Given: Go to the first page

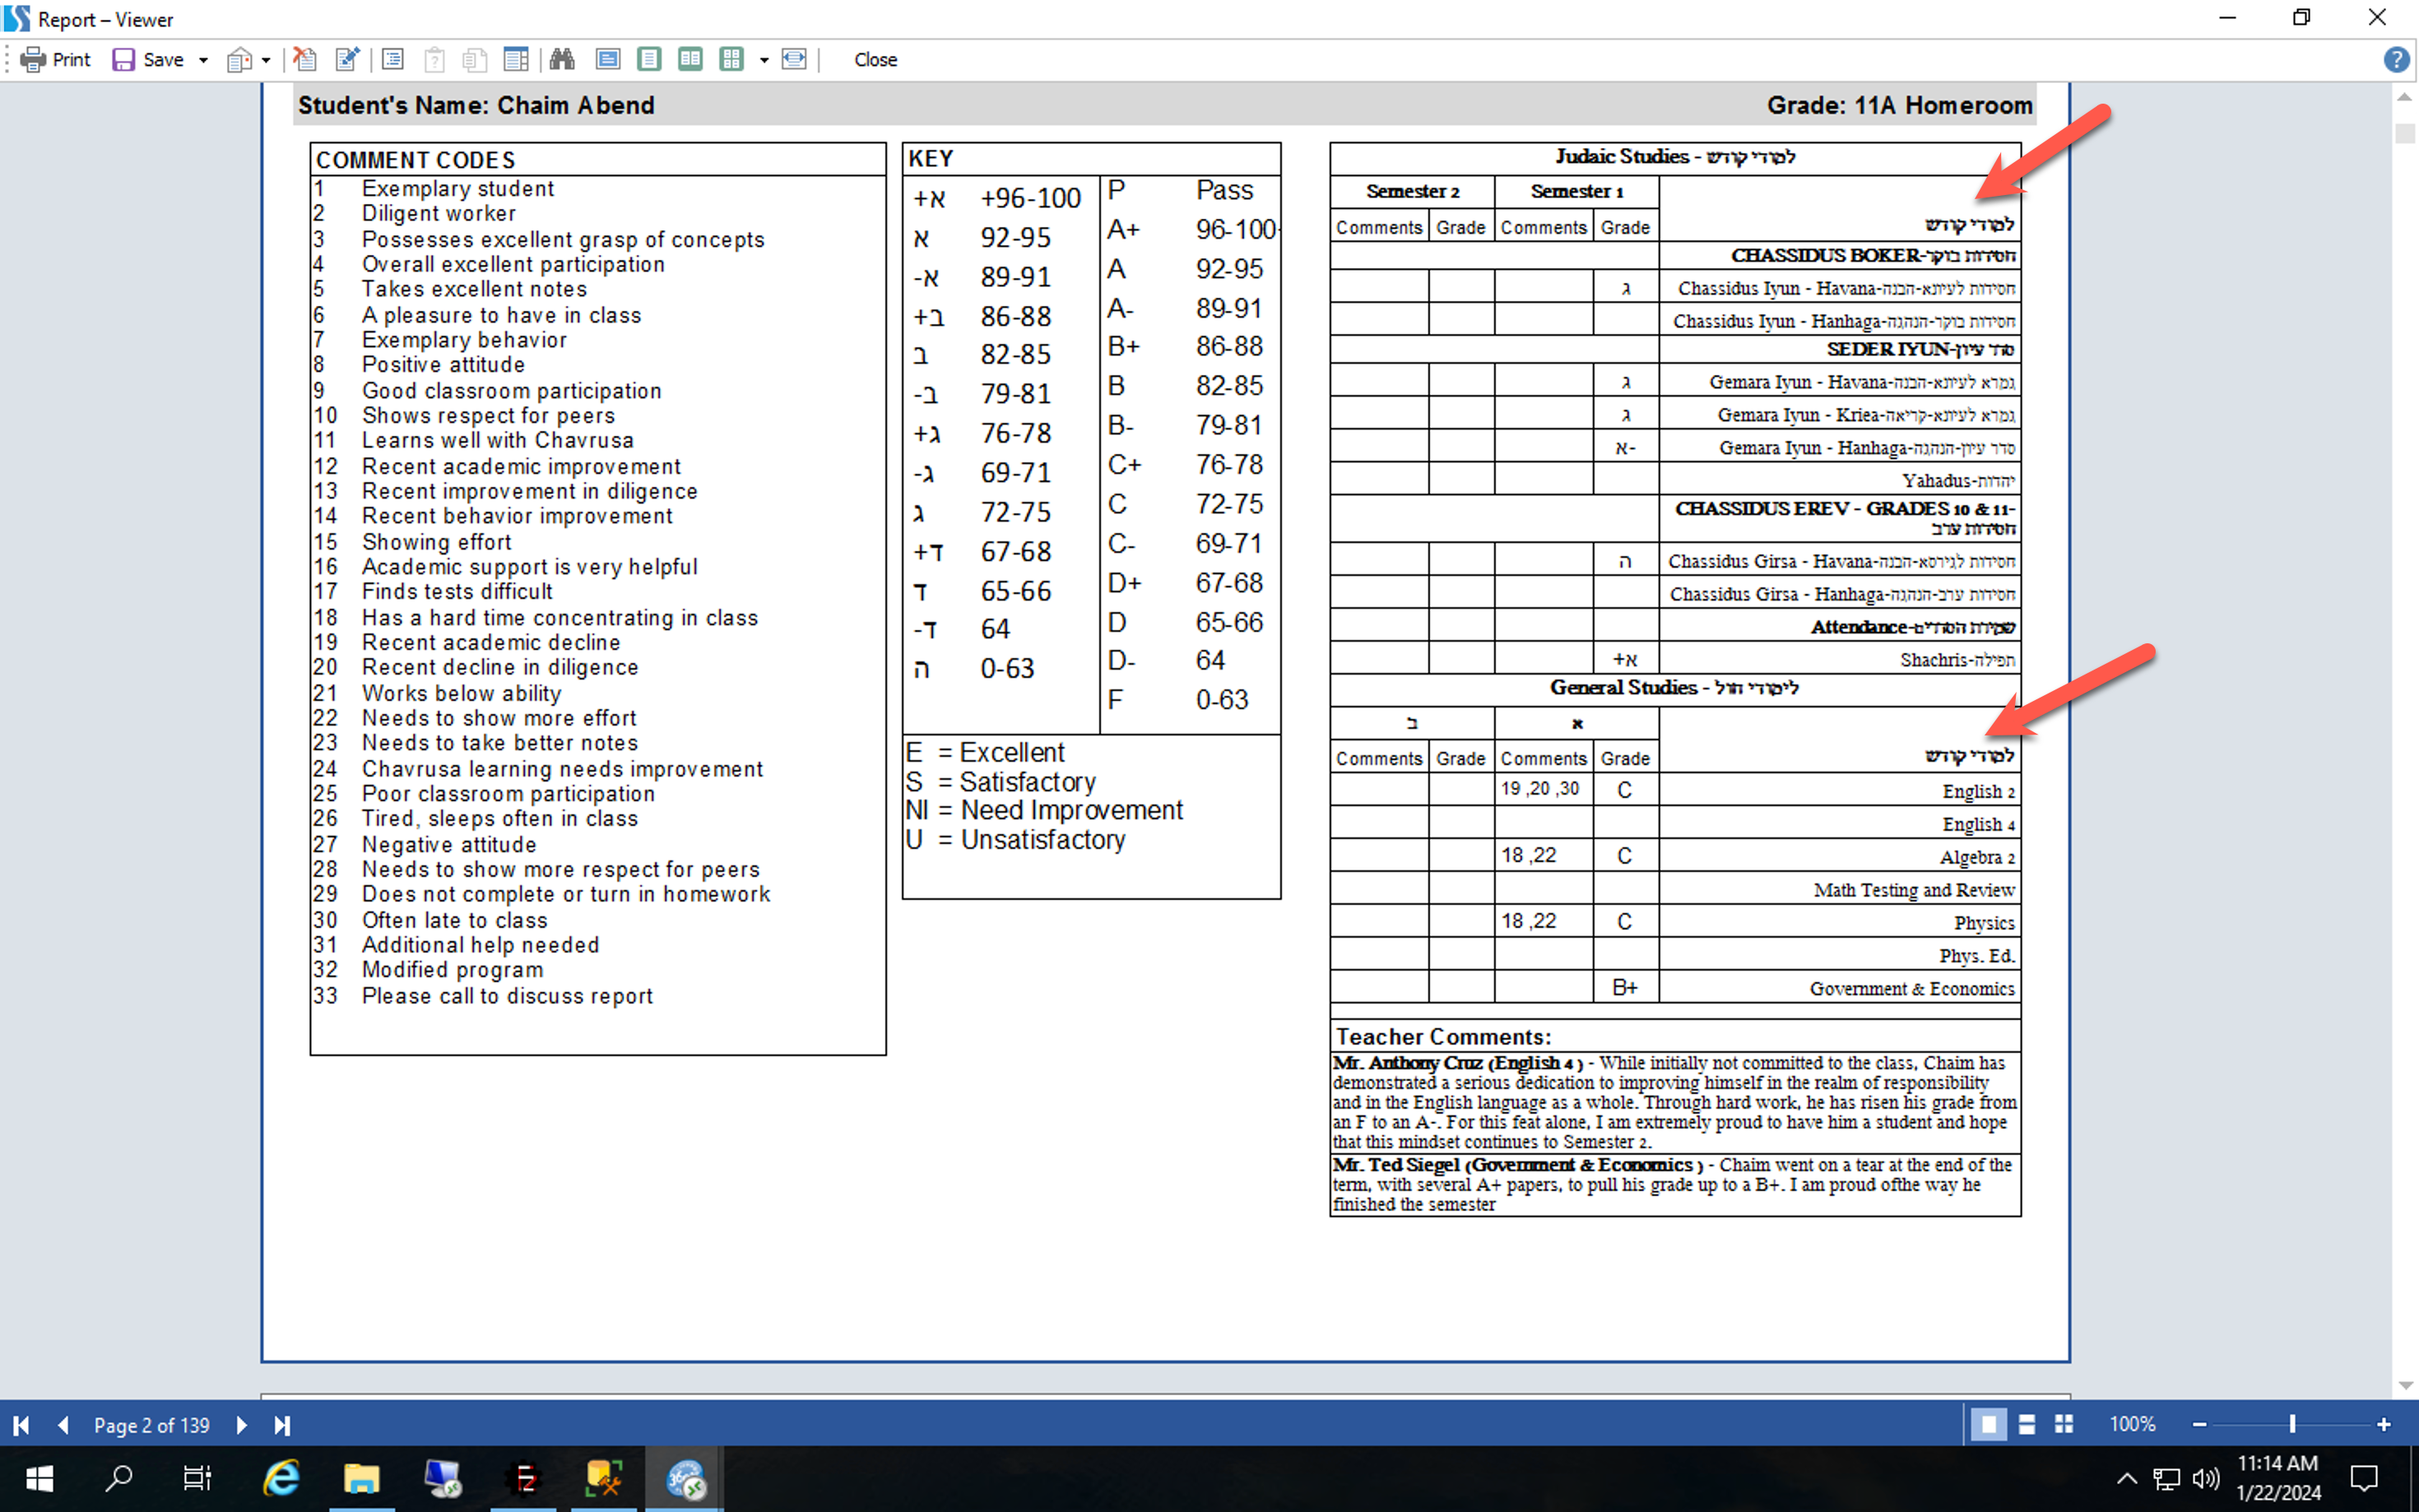Looking at the screenshot, I should [x=21, y=1425].
